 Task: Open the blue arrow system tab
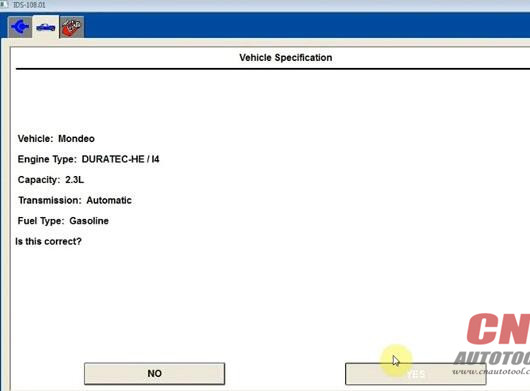tap(20, 27)
